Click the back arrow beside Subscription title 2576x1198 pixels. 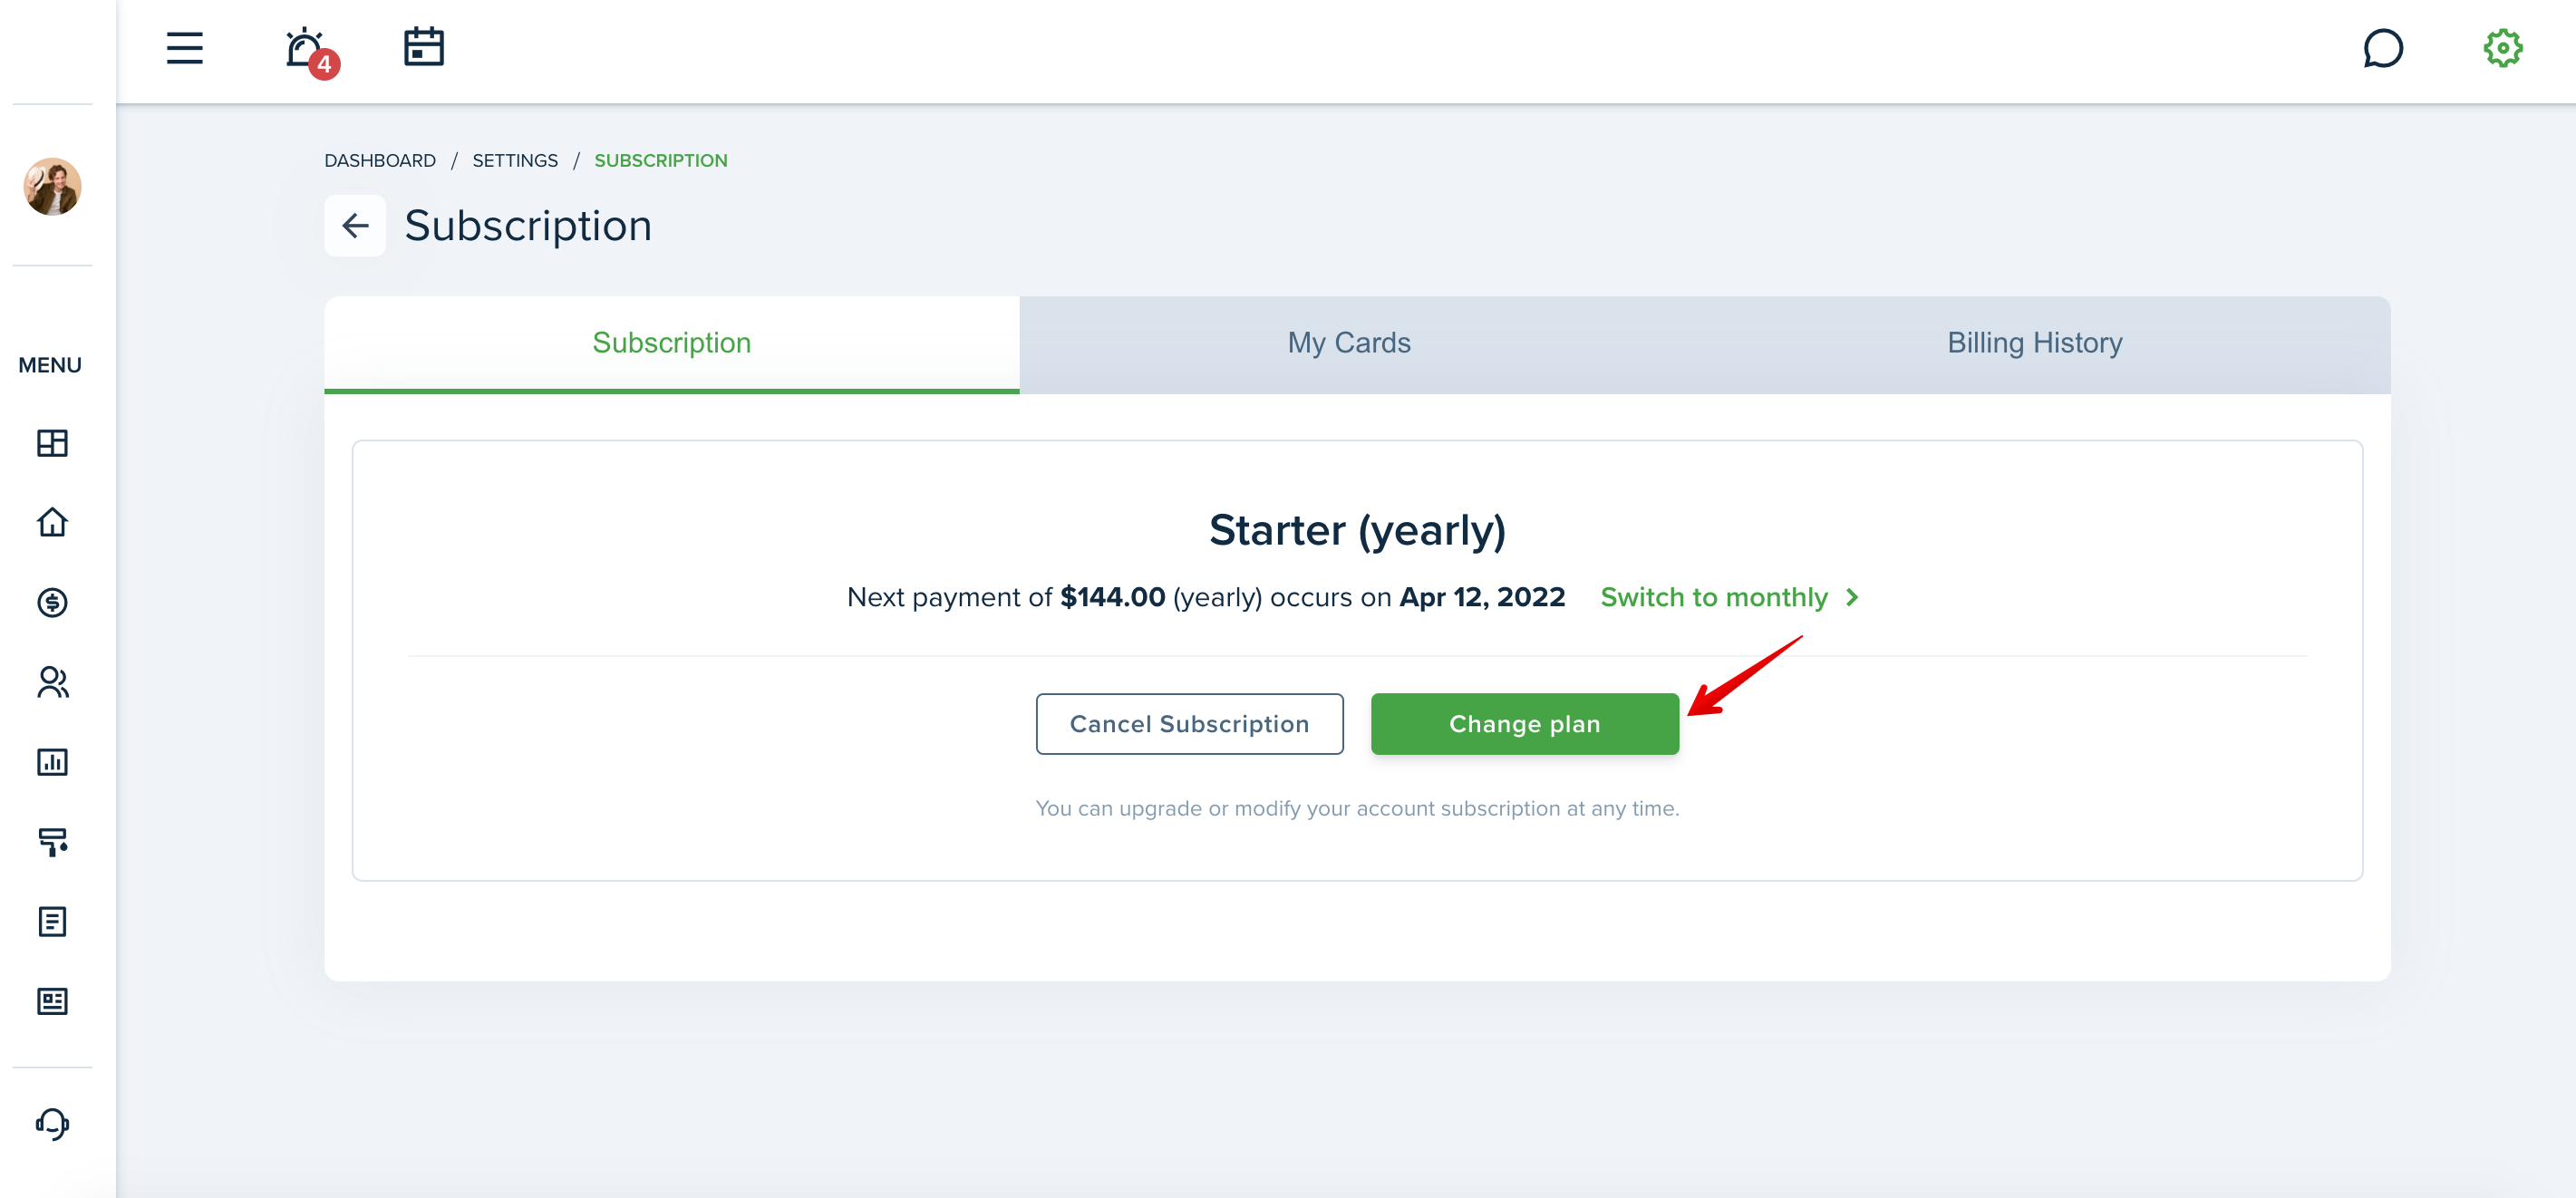point(355,226)
